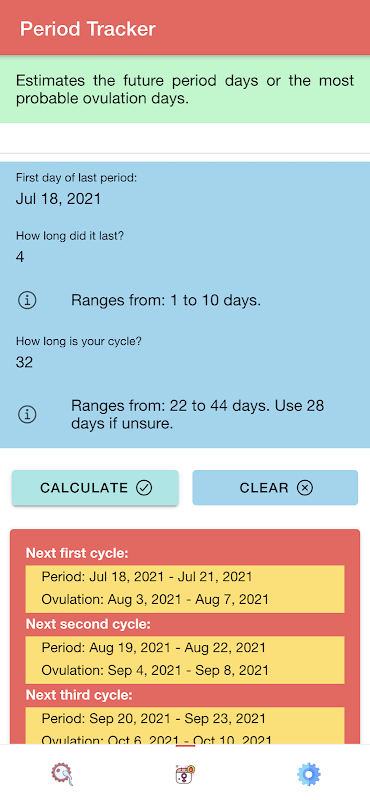Viewport: 370px width, 800px height.
Task: Click the checkmark icon on the Calculate button
Action: (144, 488)
